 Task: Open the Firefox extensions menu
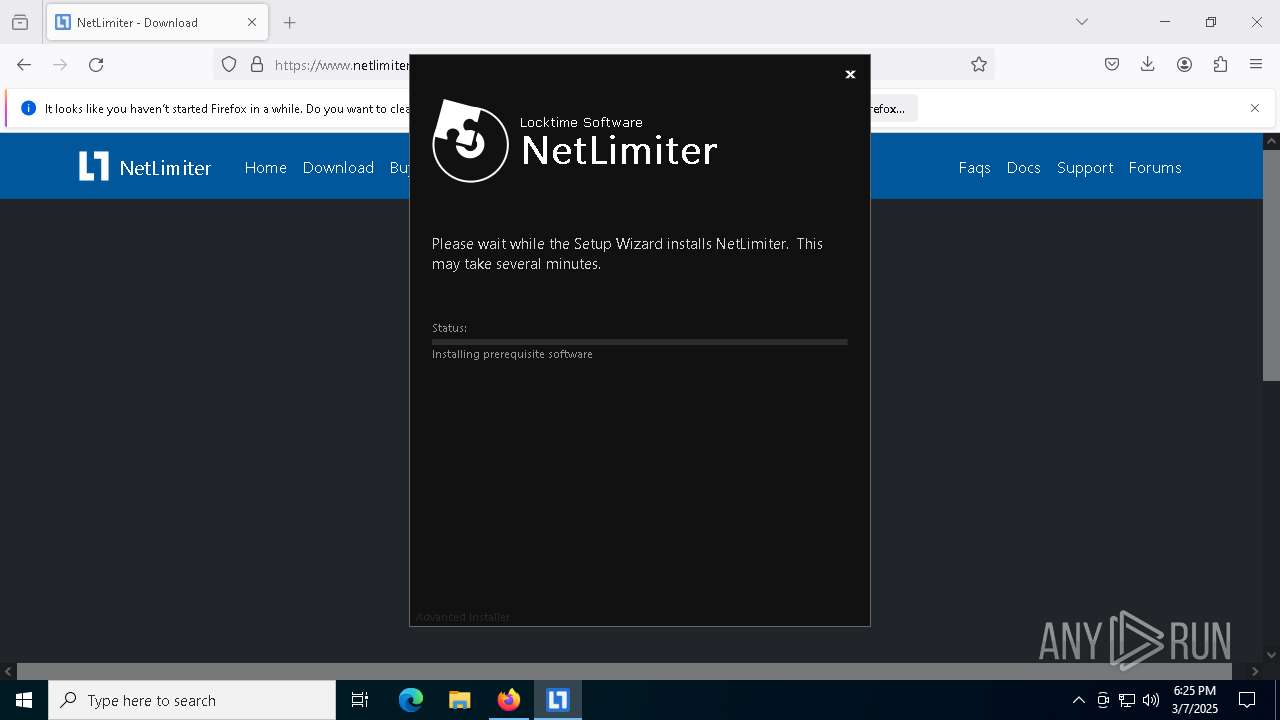(x=1220, y=65)
